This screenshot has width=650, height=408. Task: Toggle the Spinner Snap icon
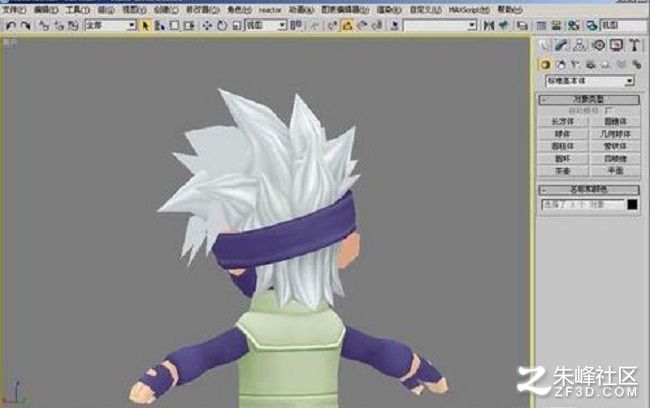pyautogui.click(x=377, y=26)
